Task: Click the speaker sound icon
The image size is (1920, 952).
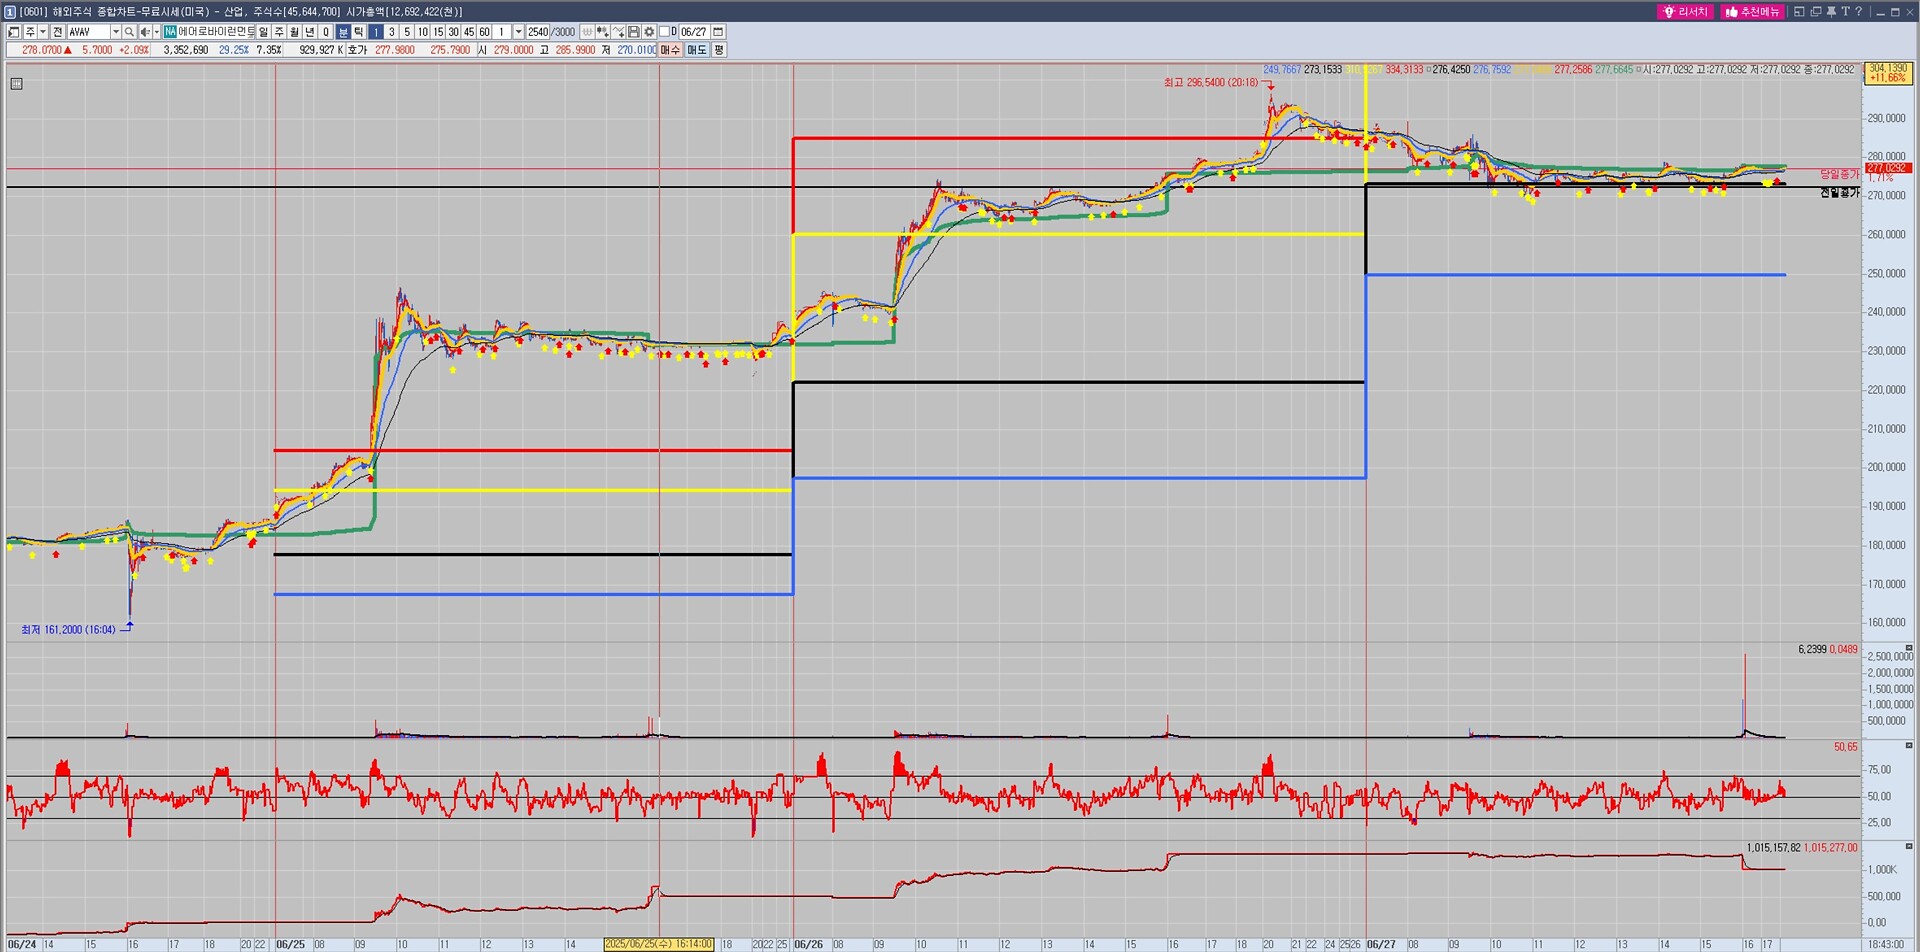Action: [144, 32]
